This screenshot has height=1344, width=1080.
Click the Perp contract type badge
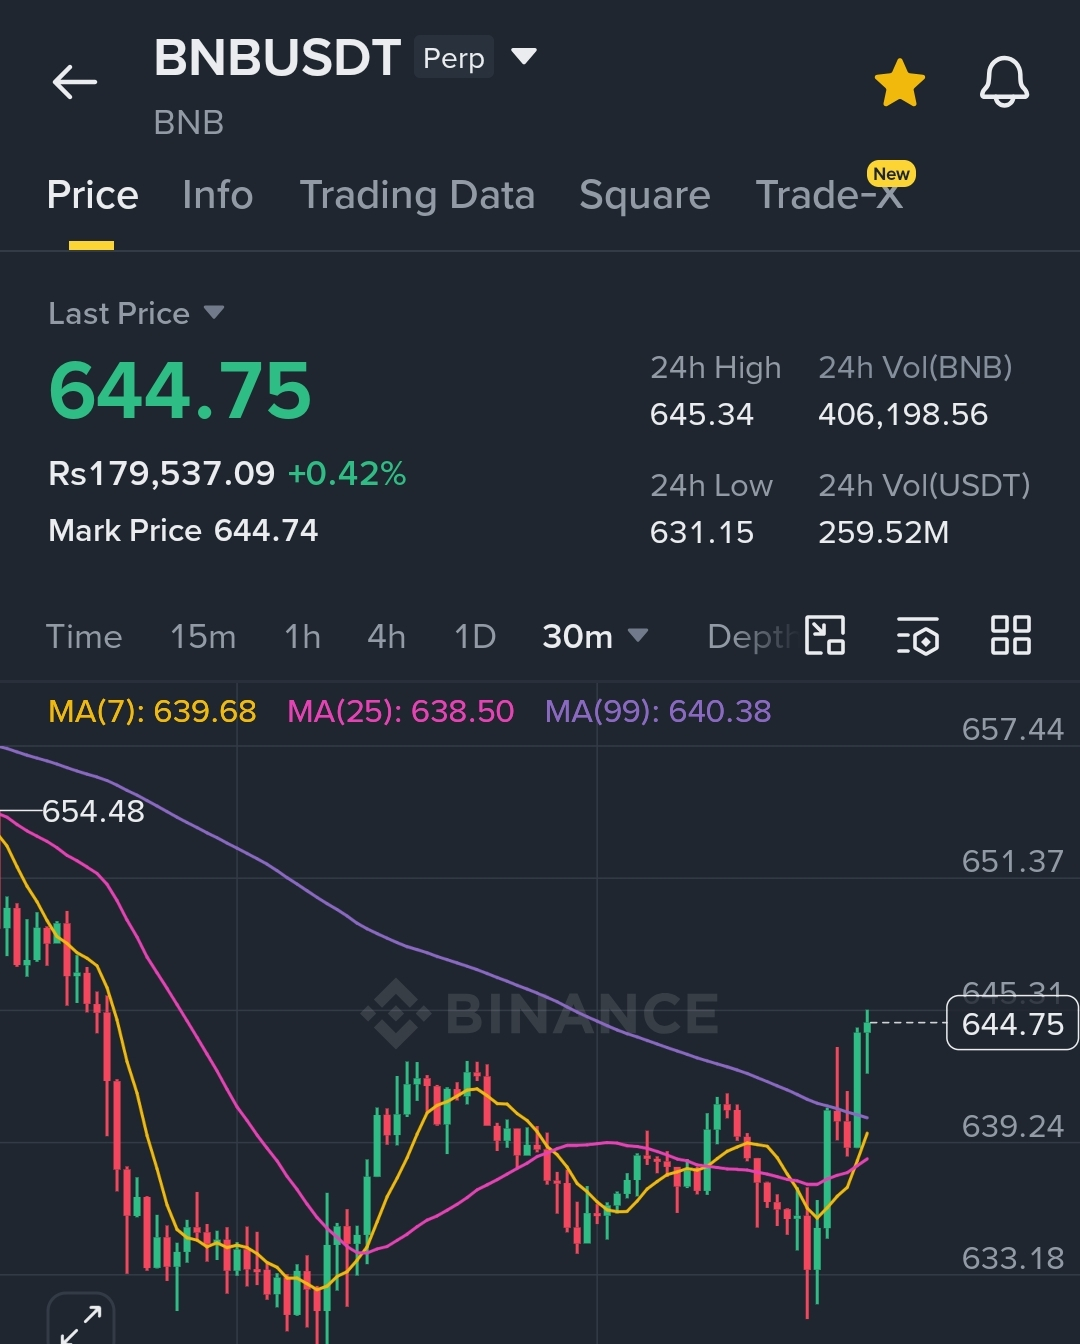point(454,58)
